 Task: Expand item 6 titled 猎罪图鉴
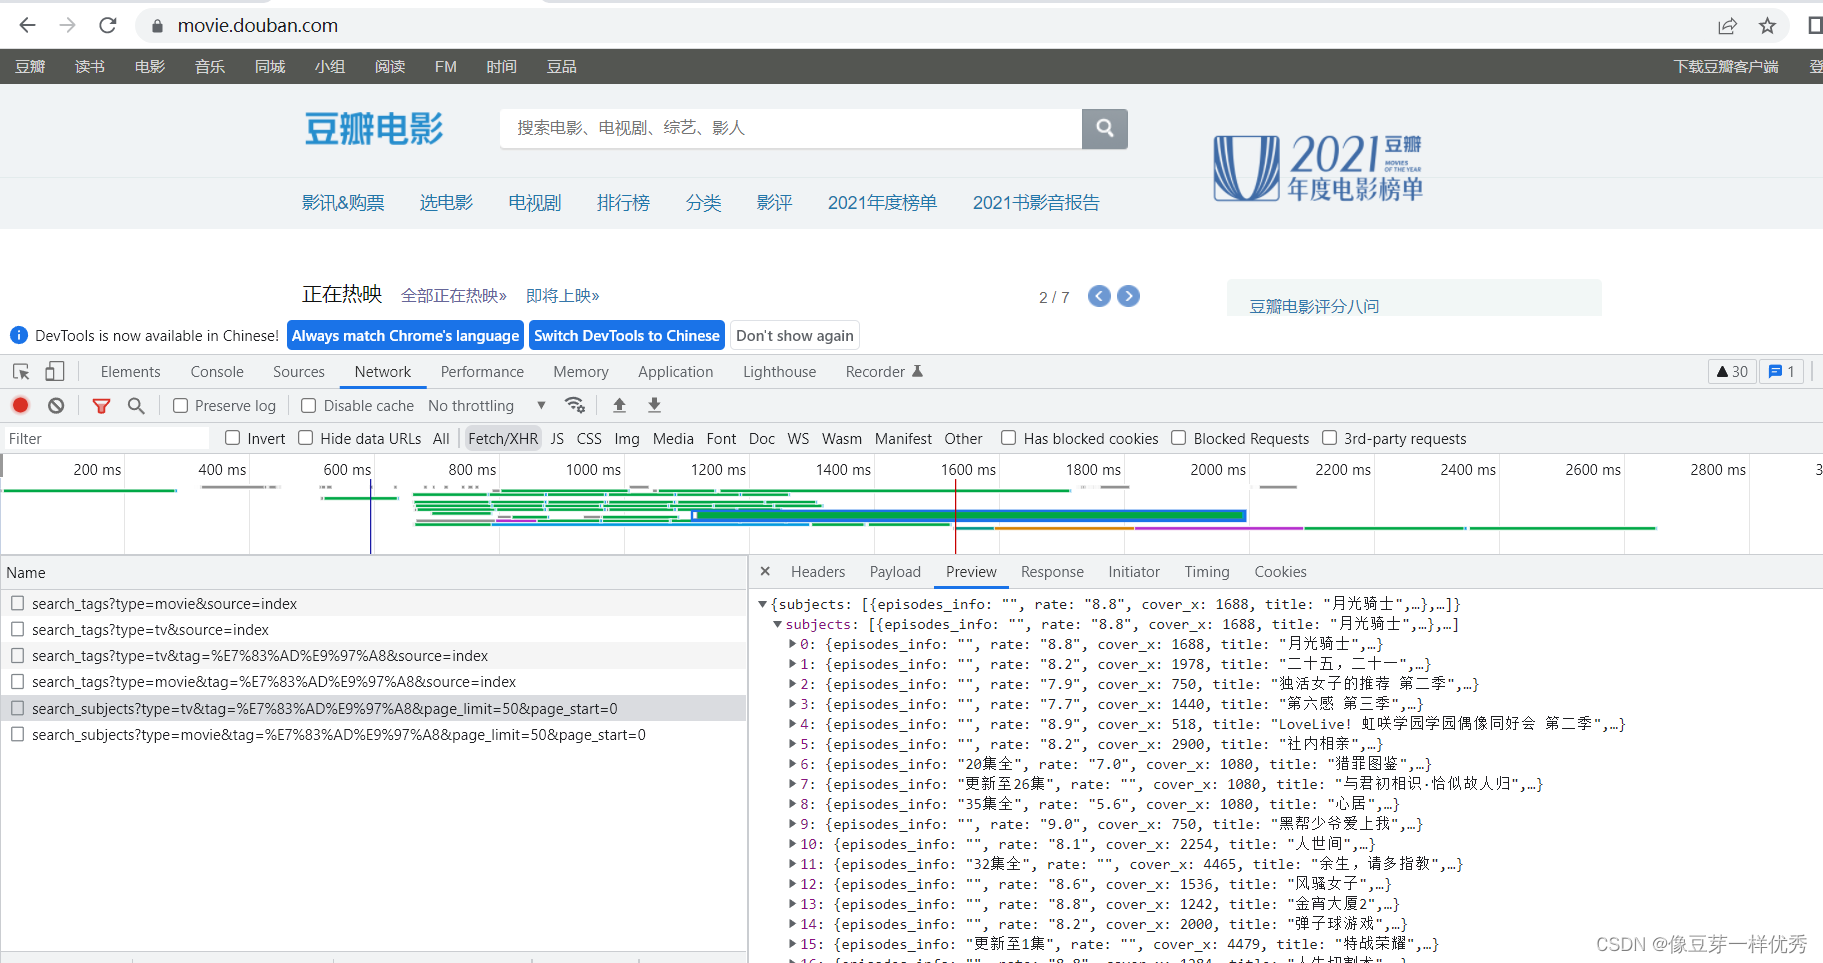click(792, 764)
